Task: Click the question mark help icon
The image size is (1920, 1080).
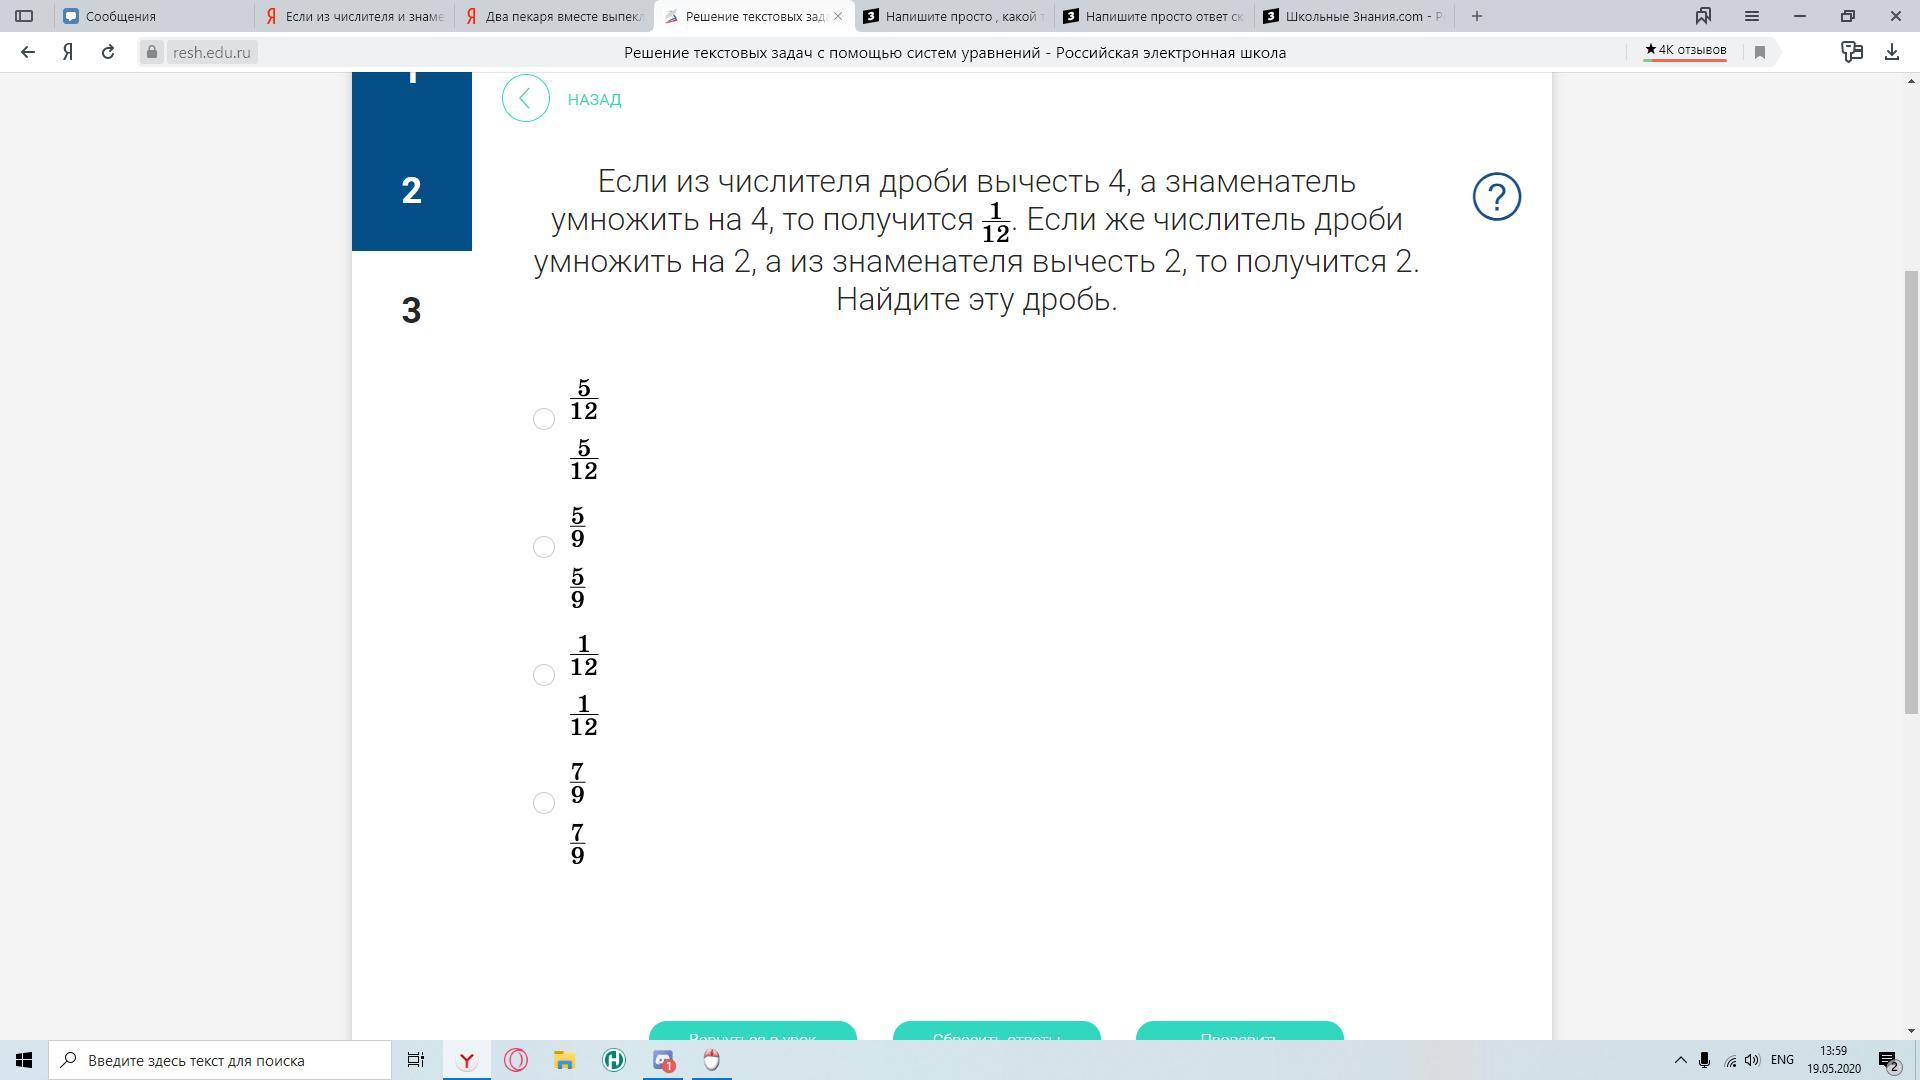Action: coord(1496,197)
